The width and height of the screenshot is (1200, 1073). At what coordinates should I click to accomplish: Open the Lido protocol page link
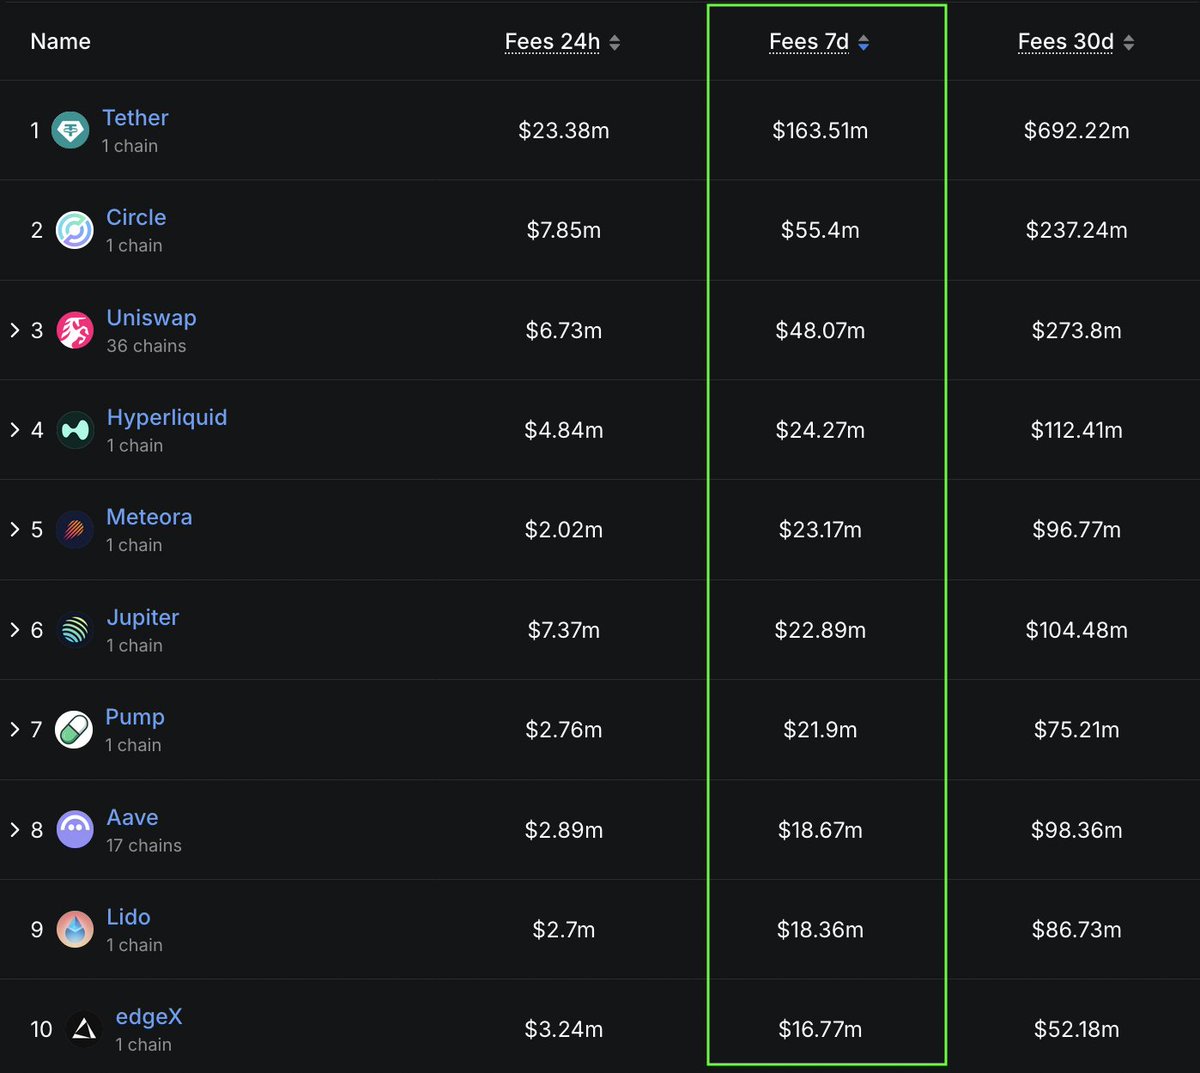click(x=128, y=917)
